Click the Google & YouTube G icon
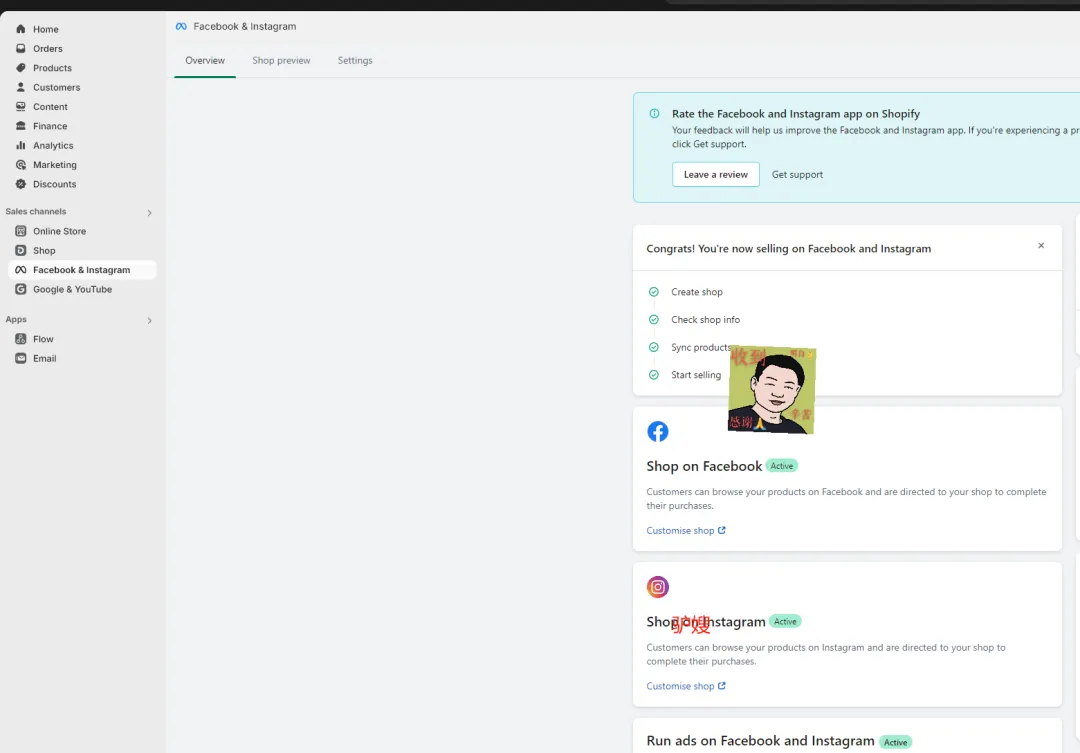The height and width of the screenshot is (753, 1080). click(21, 289)
